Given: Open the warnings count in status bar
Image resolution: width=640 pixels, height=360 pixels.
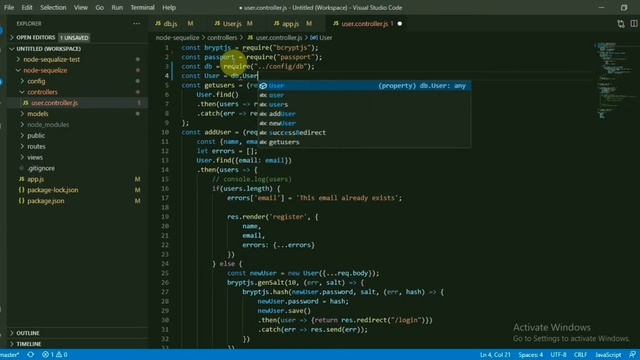Looking at the screenshot, I should [x=62, y=355].
